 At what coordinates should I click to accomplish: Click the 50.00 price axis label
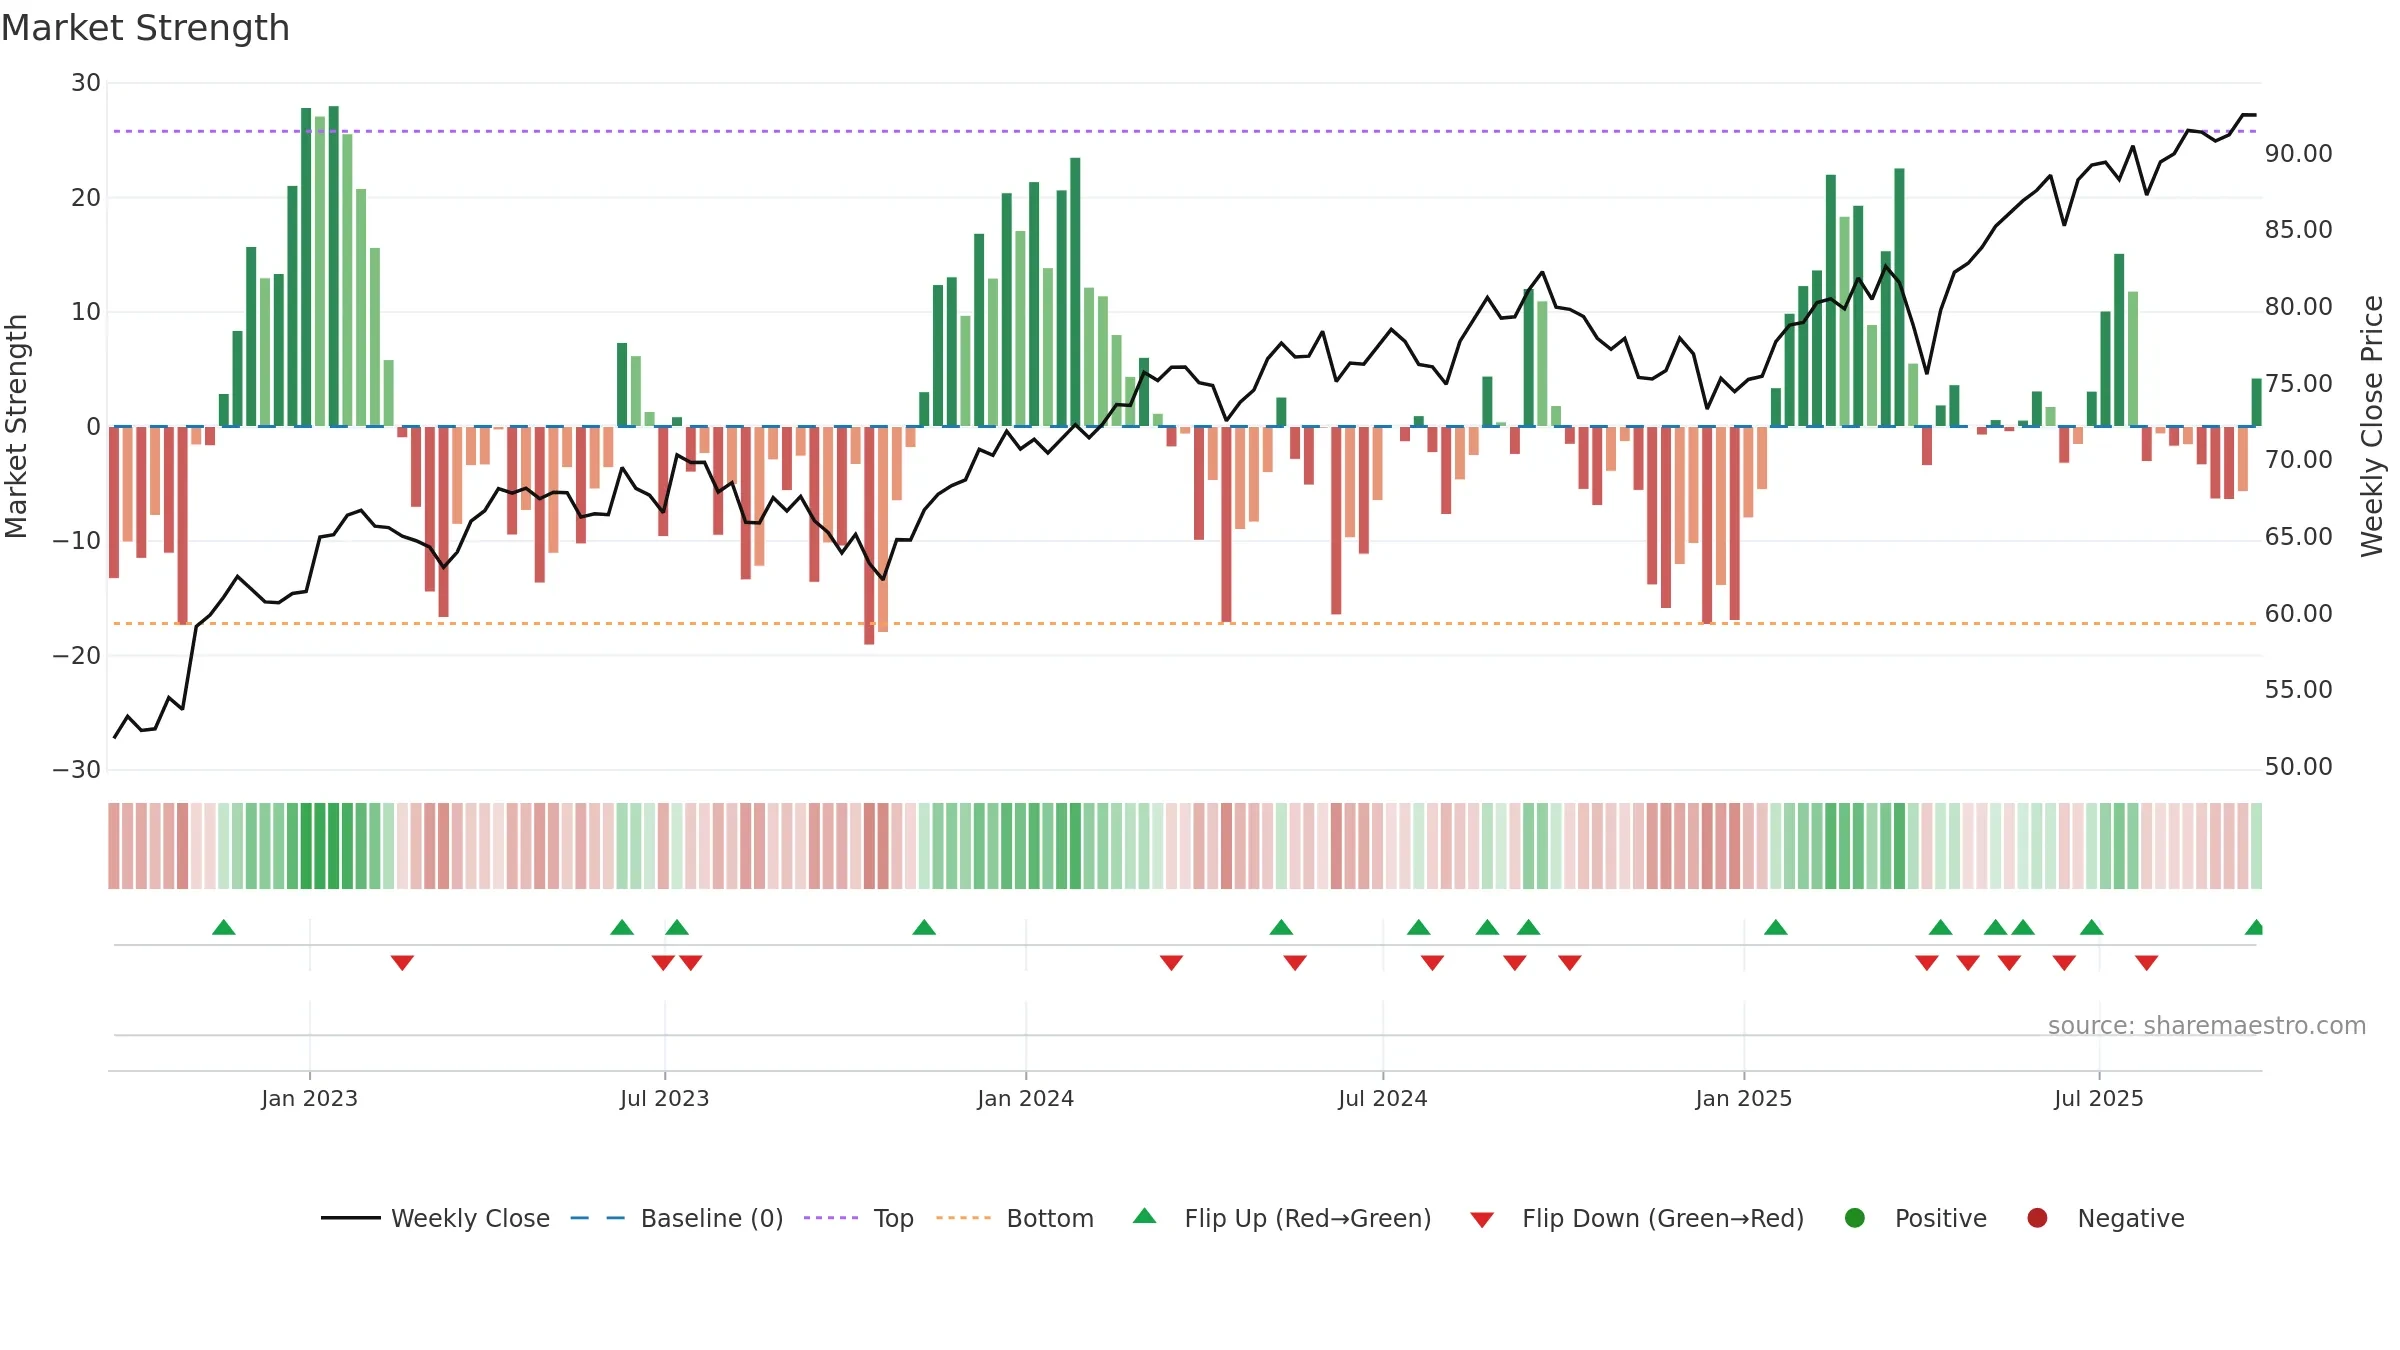coord(2298,767)
